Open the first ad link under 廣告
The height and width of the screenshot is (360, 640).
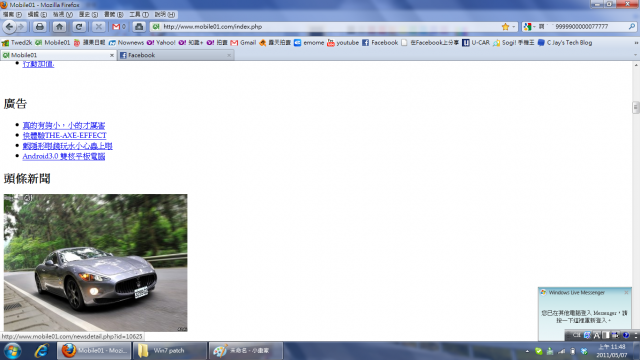[64, 125]
